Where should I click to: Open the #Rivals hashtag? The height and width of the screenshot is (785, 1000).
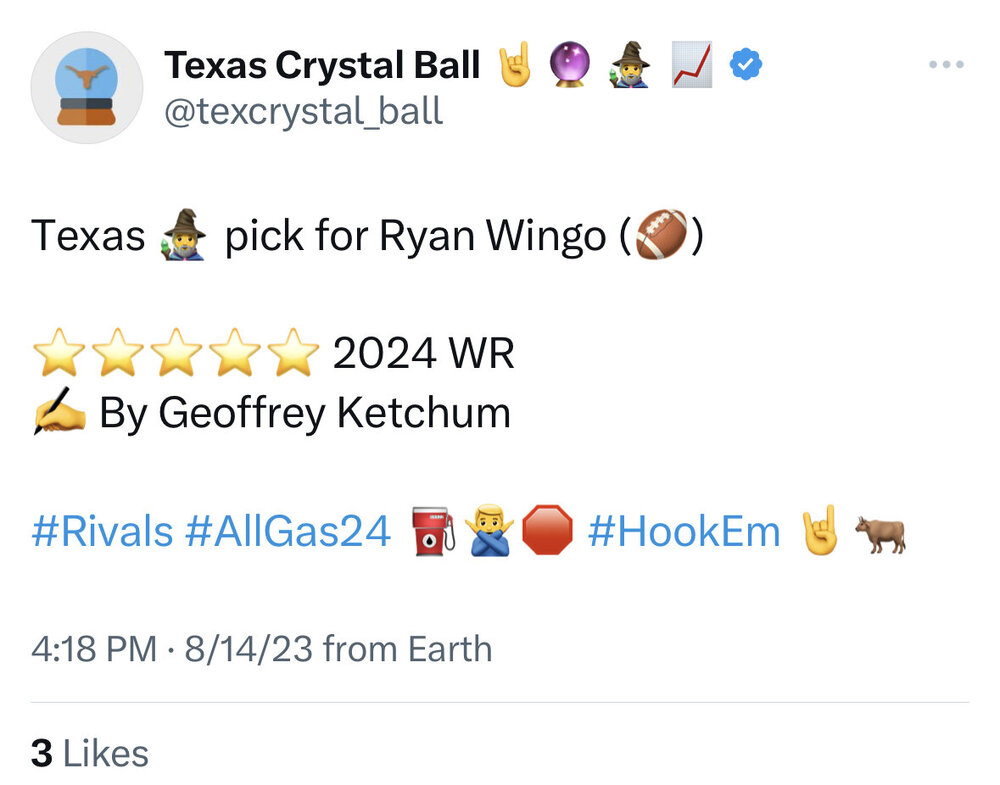coord(102,532)
